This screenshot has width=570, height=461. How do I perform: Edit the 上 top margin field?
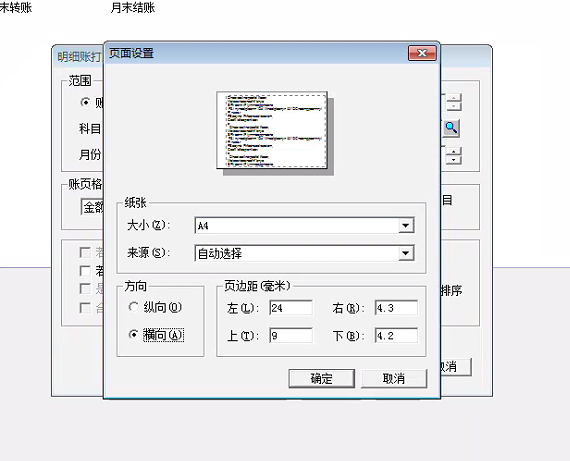pyautogui.click(x=291, y=335)
